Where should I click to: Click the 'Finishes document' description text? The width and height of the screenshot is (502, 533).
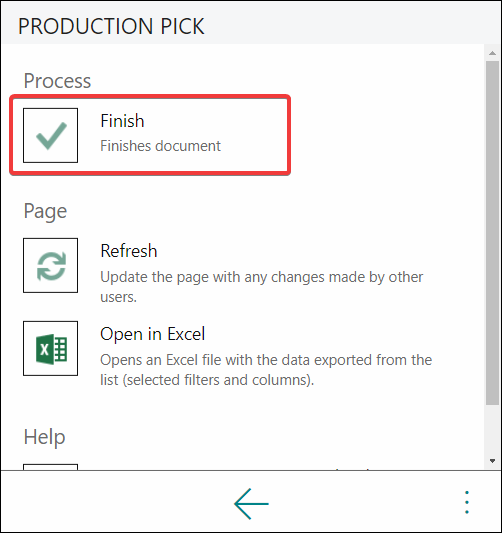tap(160, 146)
